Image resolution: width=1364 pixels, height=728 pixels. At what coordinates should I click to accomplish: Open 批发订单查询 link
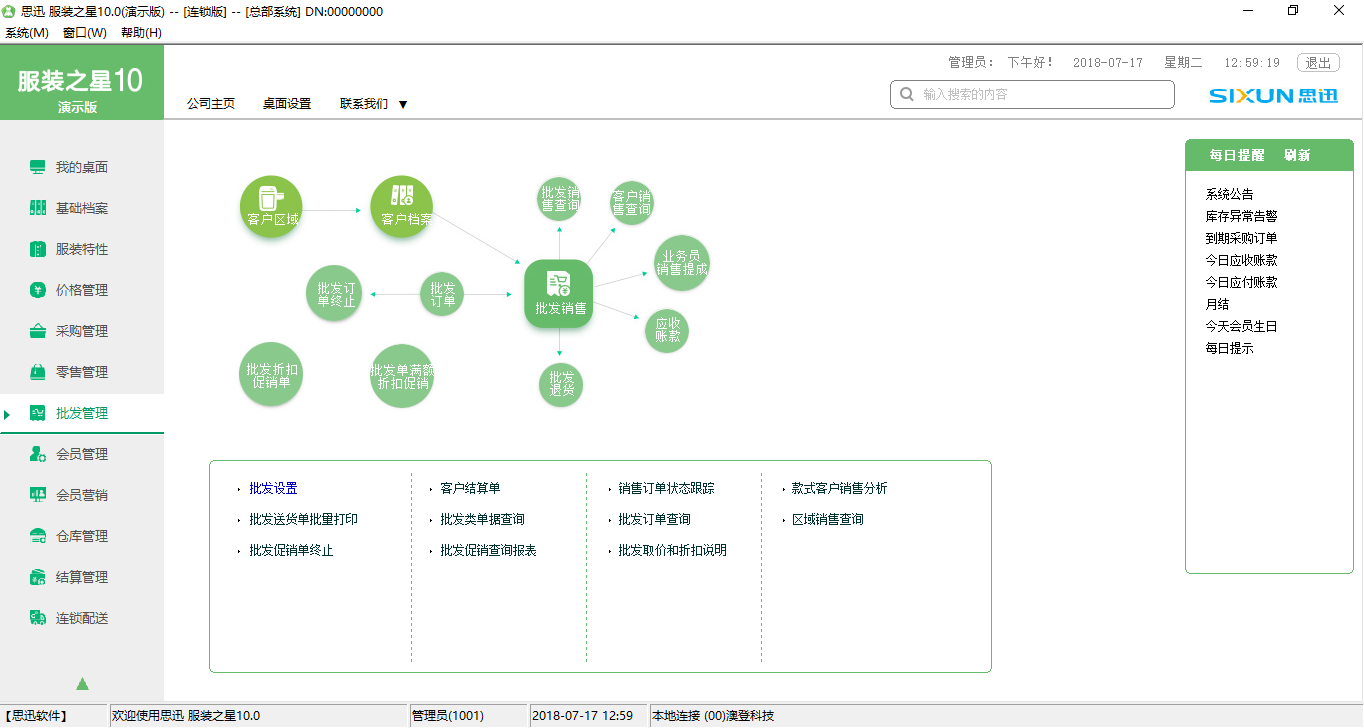pos(654,520)
